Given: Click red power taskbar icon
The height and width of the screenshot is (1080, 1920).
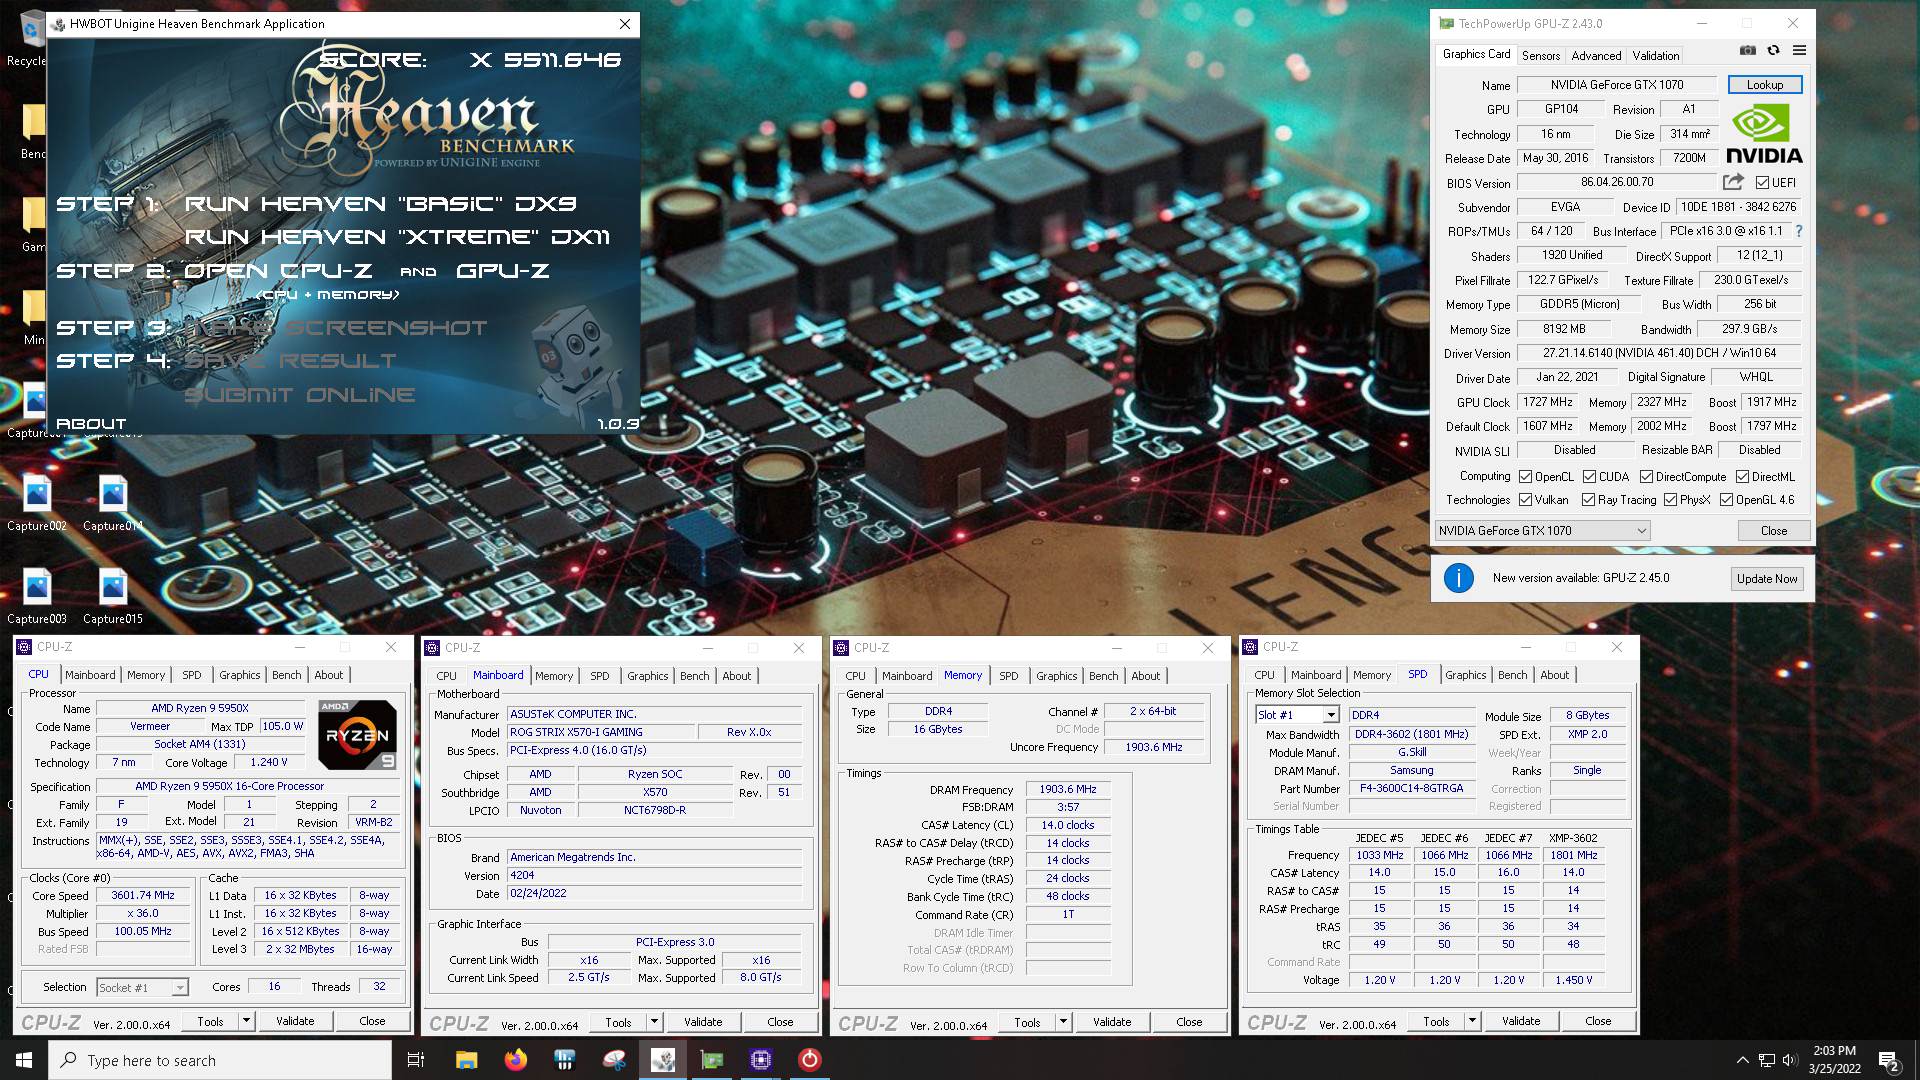Looking at the screenshot, I should (809, 1060).
